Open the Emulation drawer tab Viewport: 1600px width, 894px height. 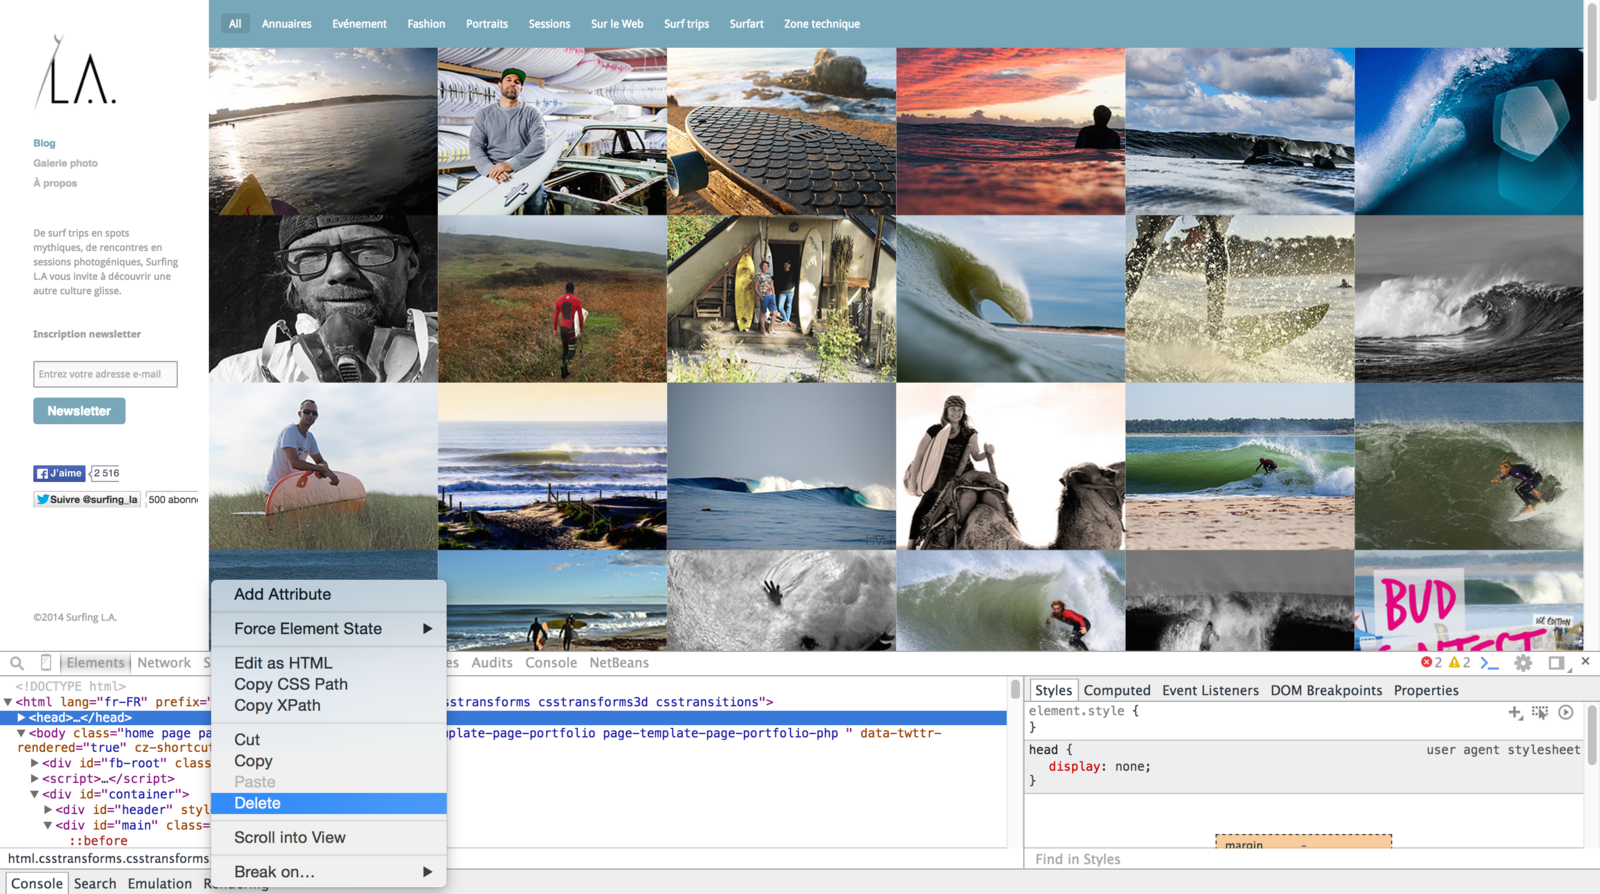[160, 884]
